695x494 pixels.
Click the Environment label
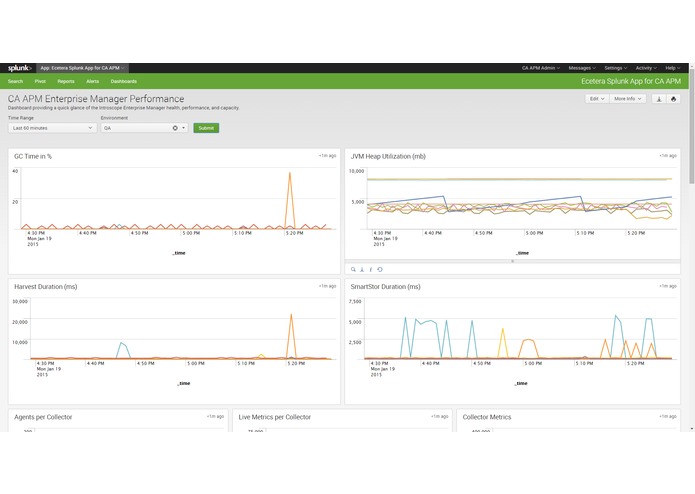[x=114, y=118]
